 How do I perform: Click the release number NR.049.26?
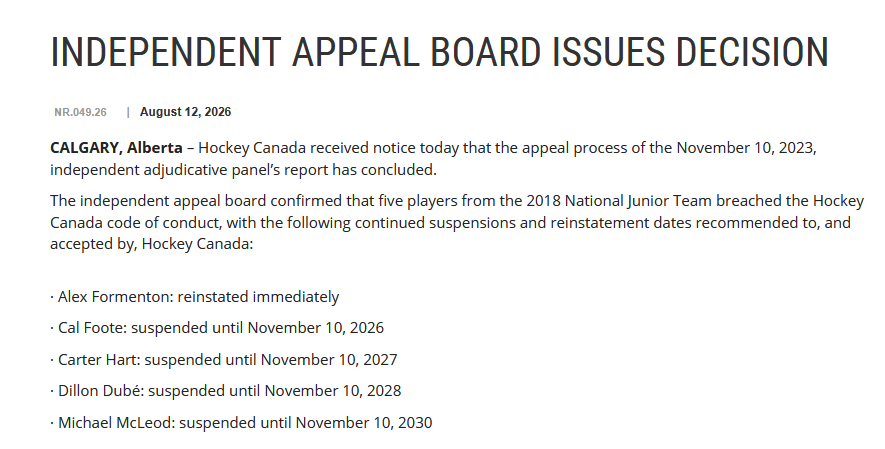(x=80, y=112)
